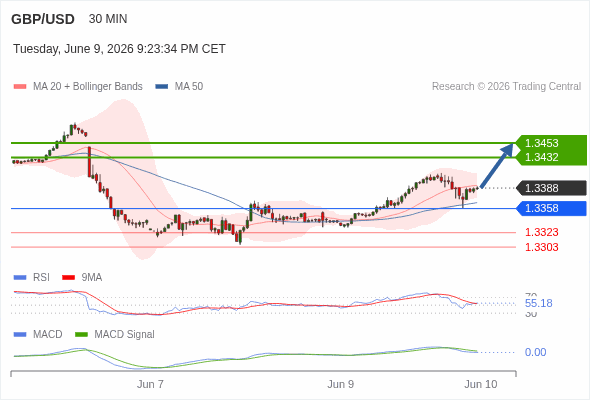Viewport: 590px width, 400px height.
Task: Click the MACD Signal green legend marker
Action: [81, 335]
